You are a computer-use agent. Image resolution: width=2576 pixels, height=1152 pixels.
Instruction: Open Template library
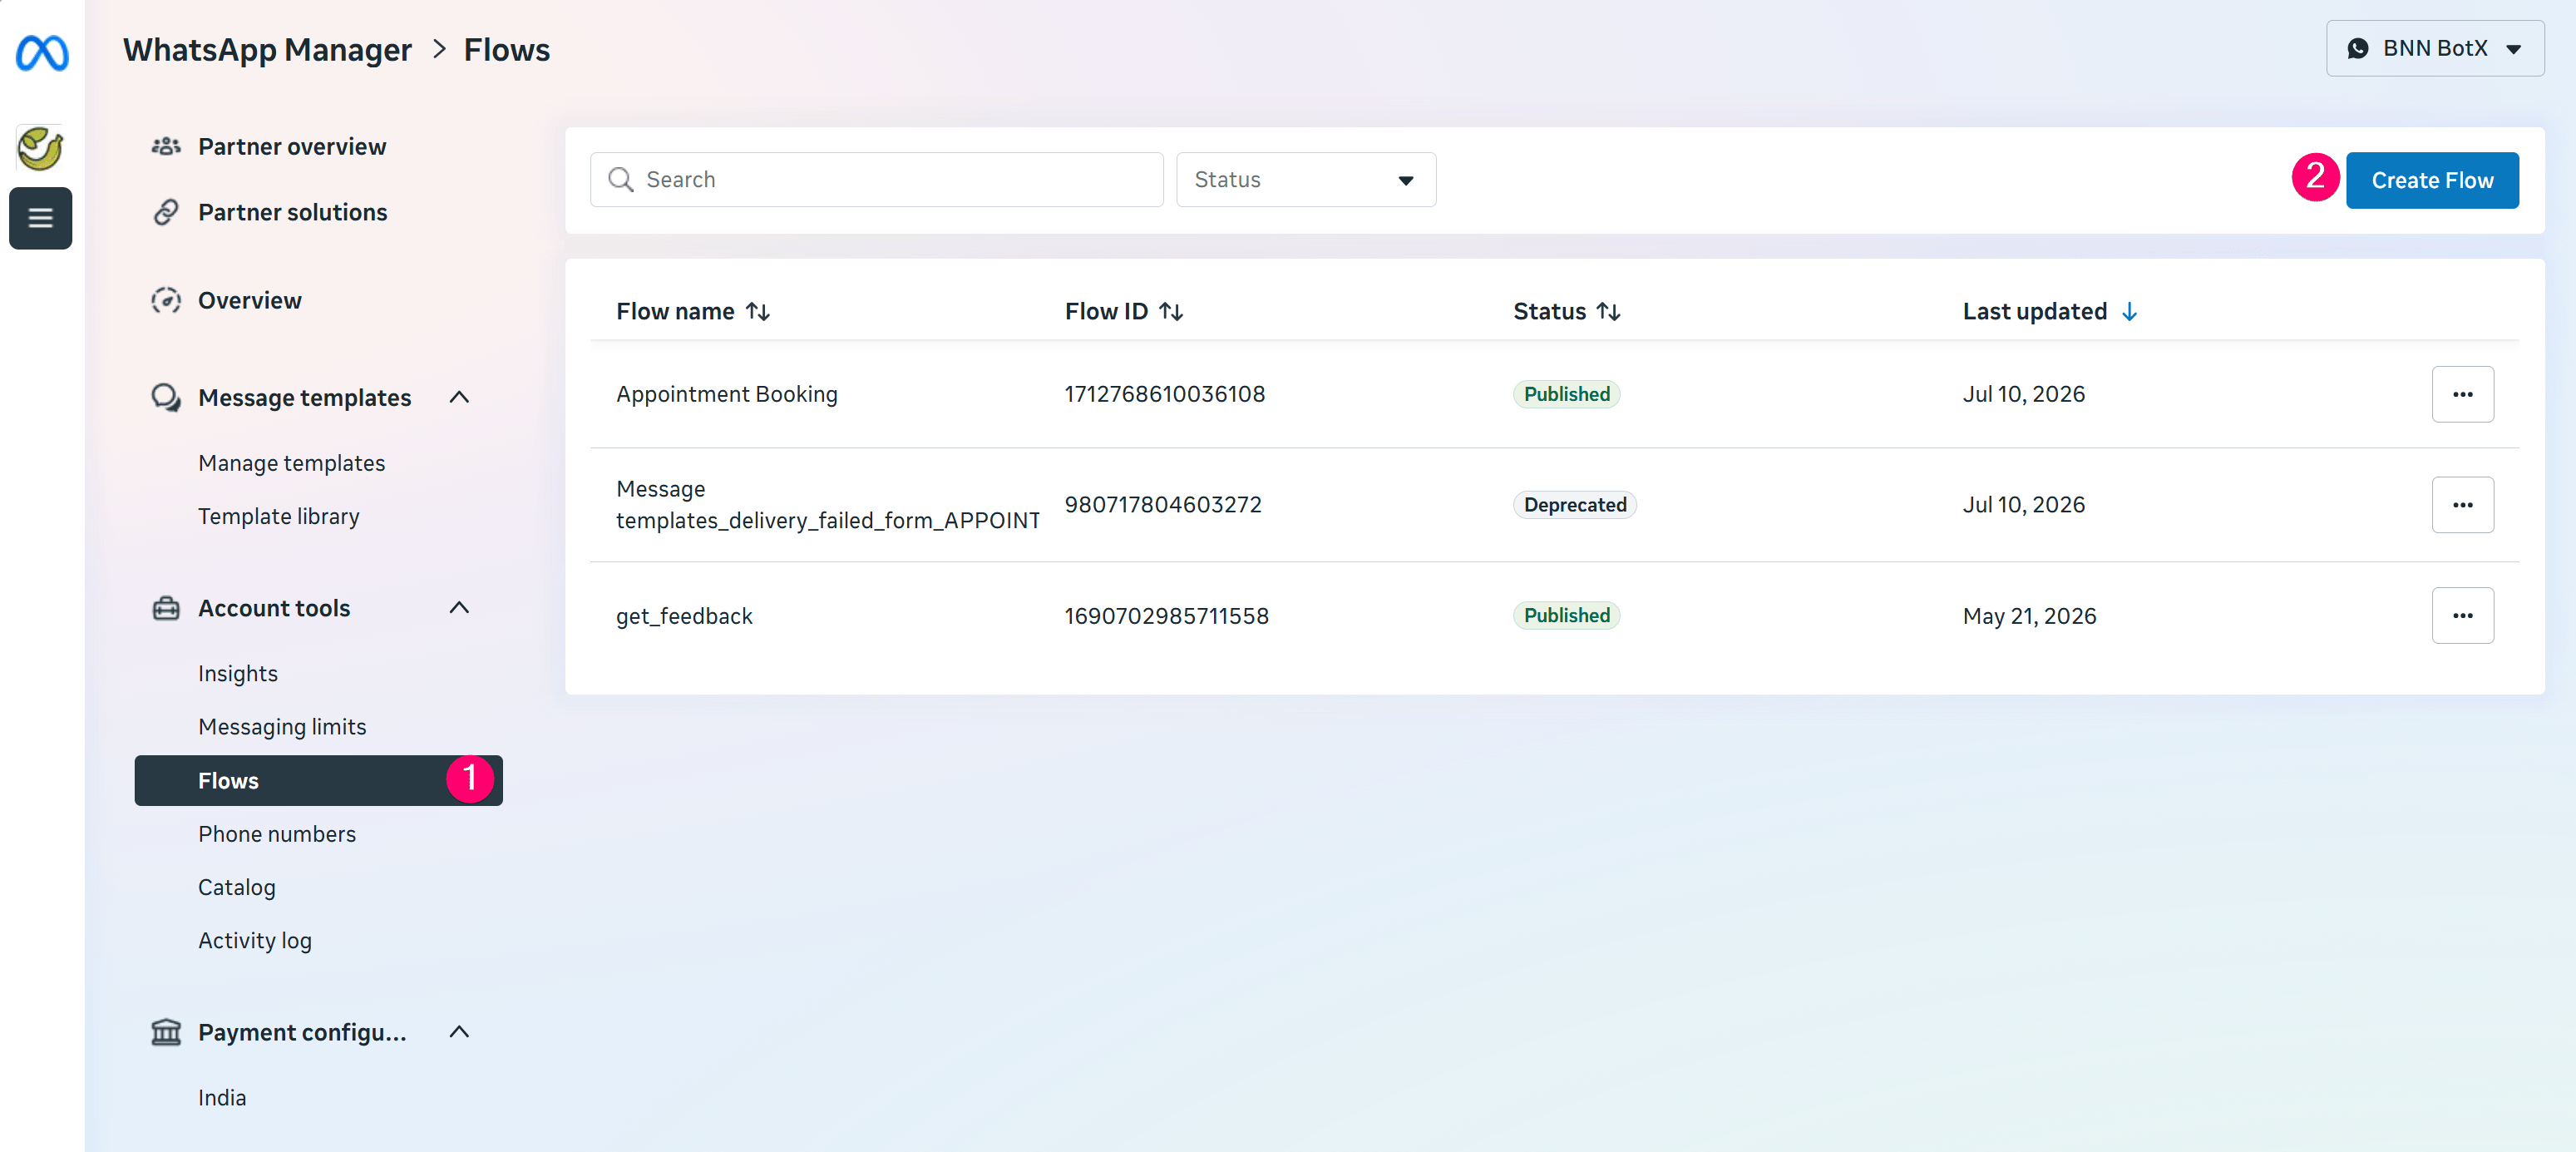[278, 516]
